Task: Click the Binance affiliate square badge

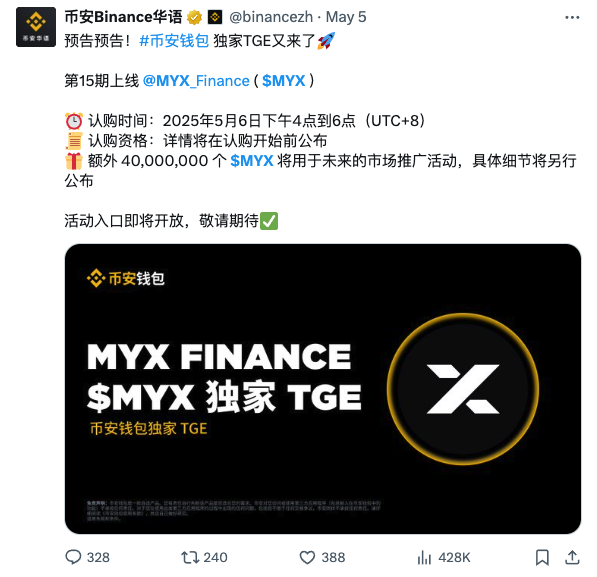Action: tap(215, 17)
